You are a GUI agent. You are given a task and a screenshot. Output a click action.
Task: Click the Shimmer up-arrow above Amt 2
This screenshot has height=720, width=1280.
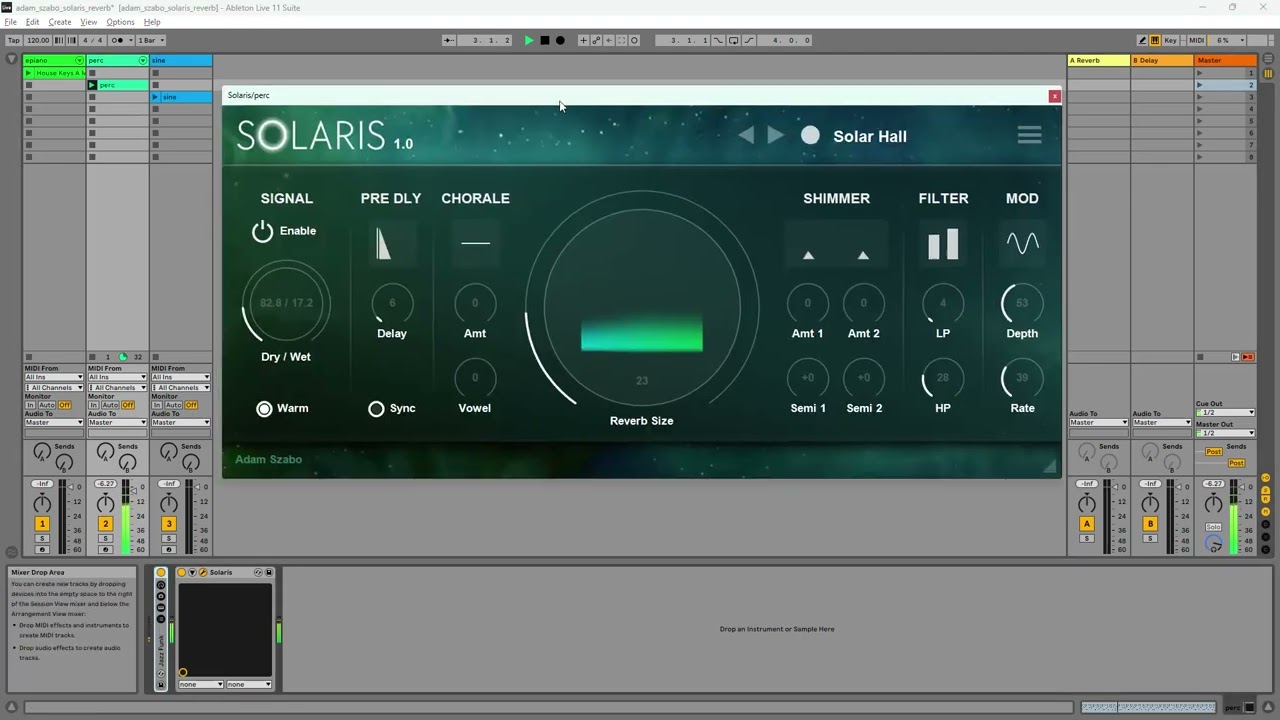point(863,255)
